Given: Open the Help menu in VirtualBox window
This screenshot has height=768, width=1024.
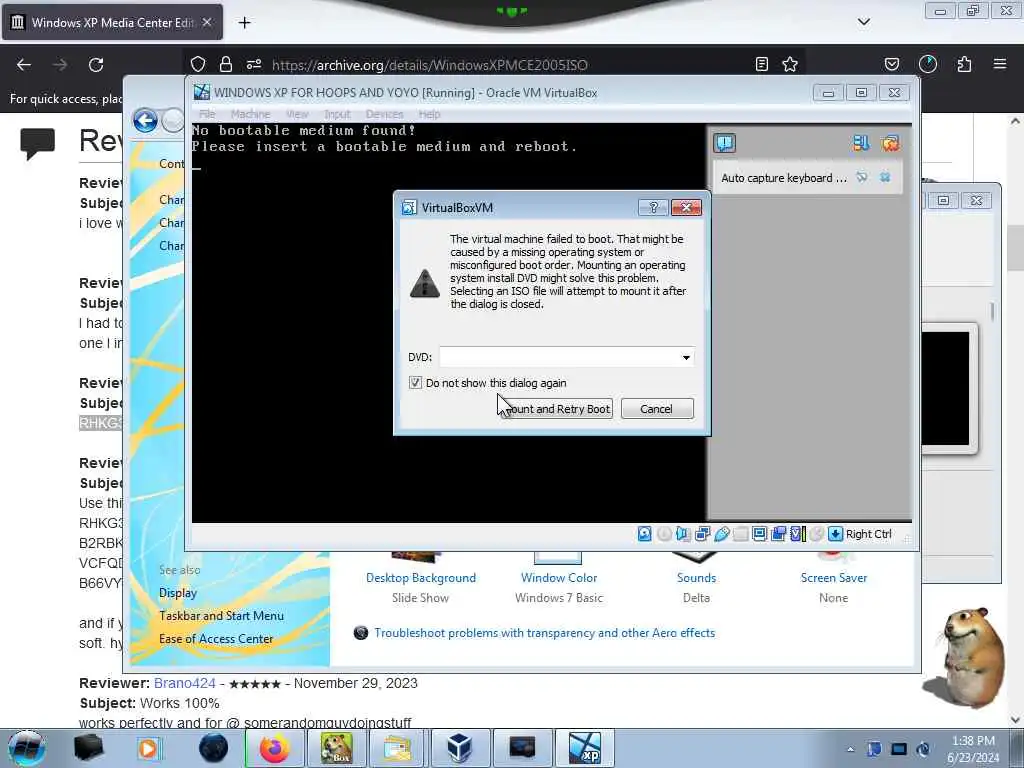Looking at the screenshot, I should [x=429, y=114].
